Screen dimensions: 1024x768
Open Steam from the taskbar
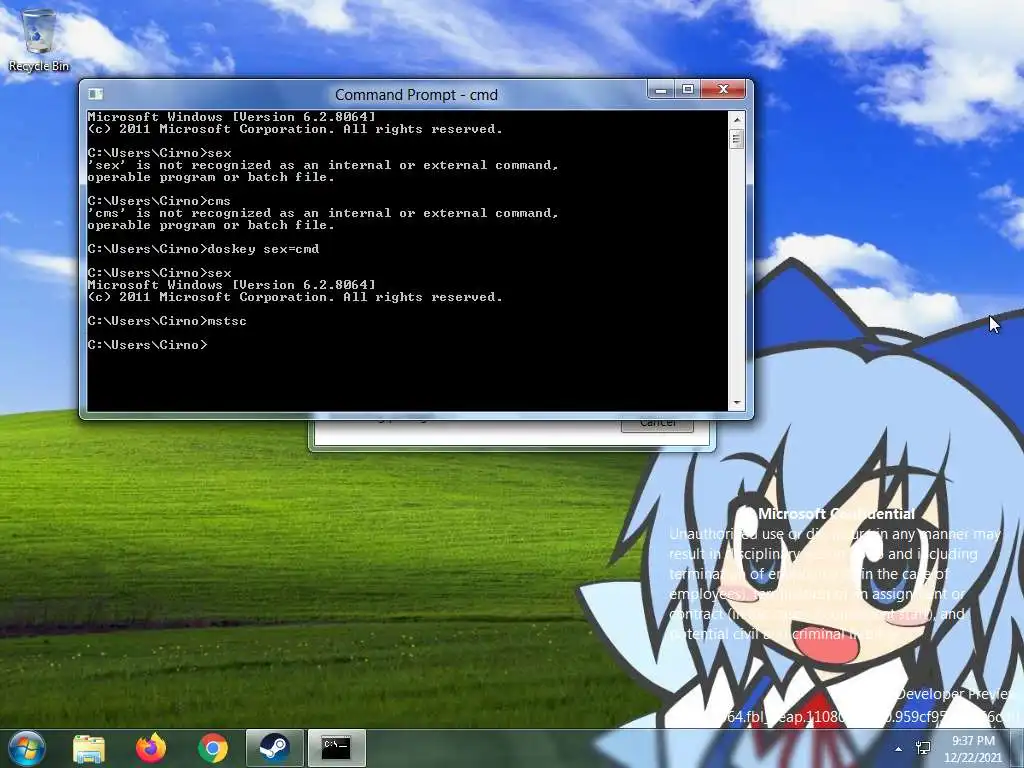(x=274, y=748)
